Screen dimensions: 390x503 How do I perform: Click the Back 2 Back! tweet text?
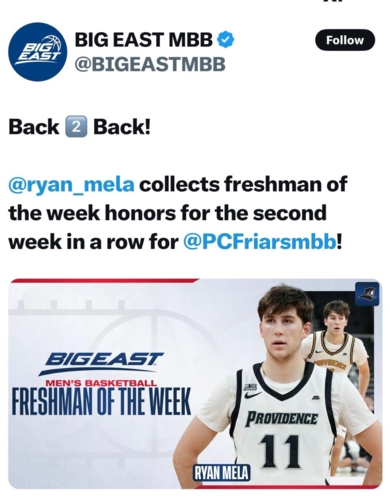pyautogui.click(x=79, y=127)
